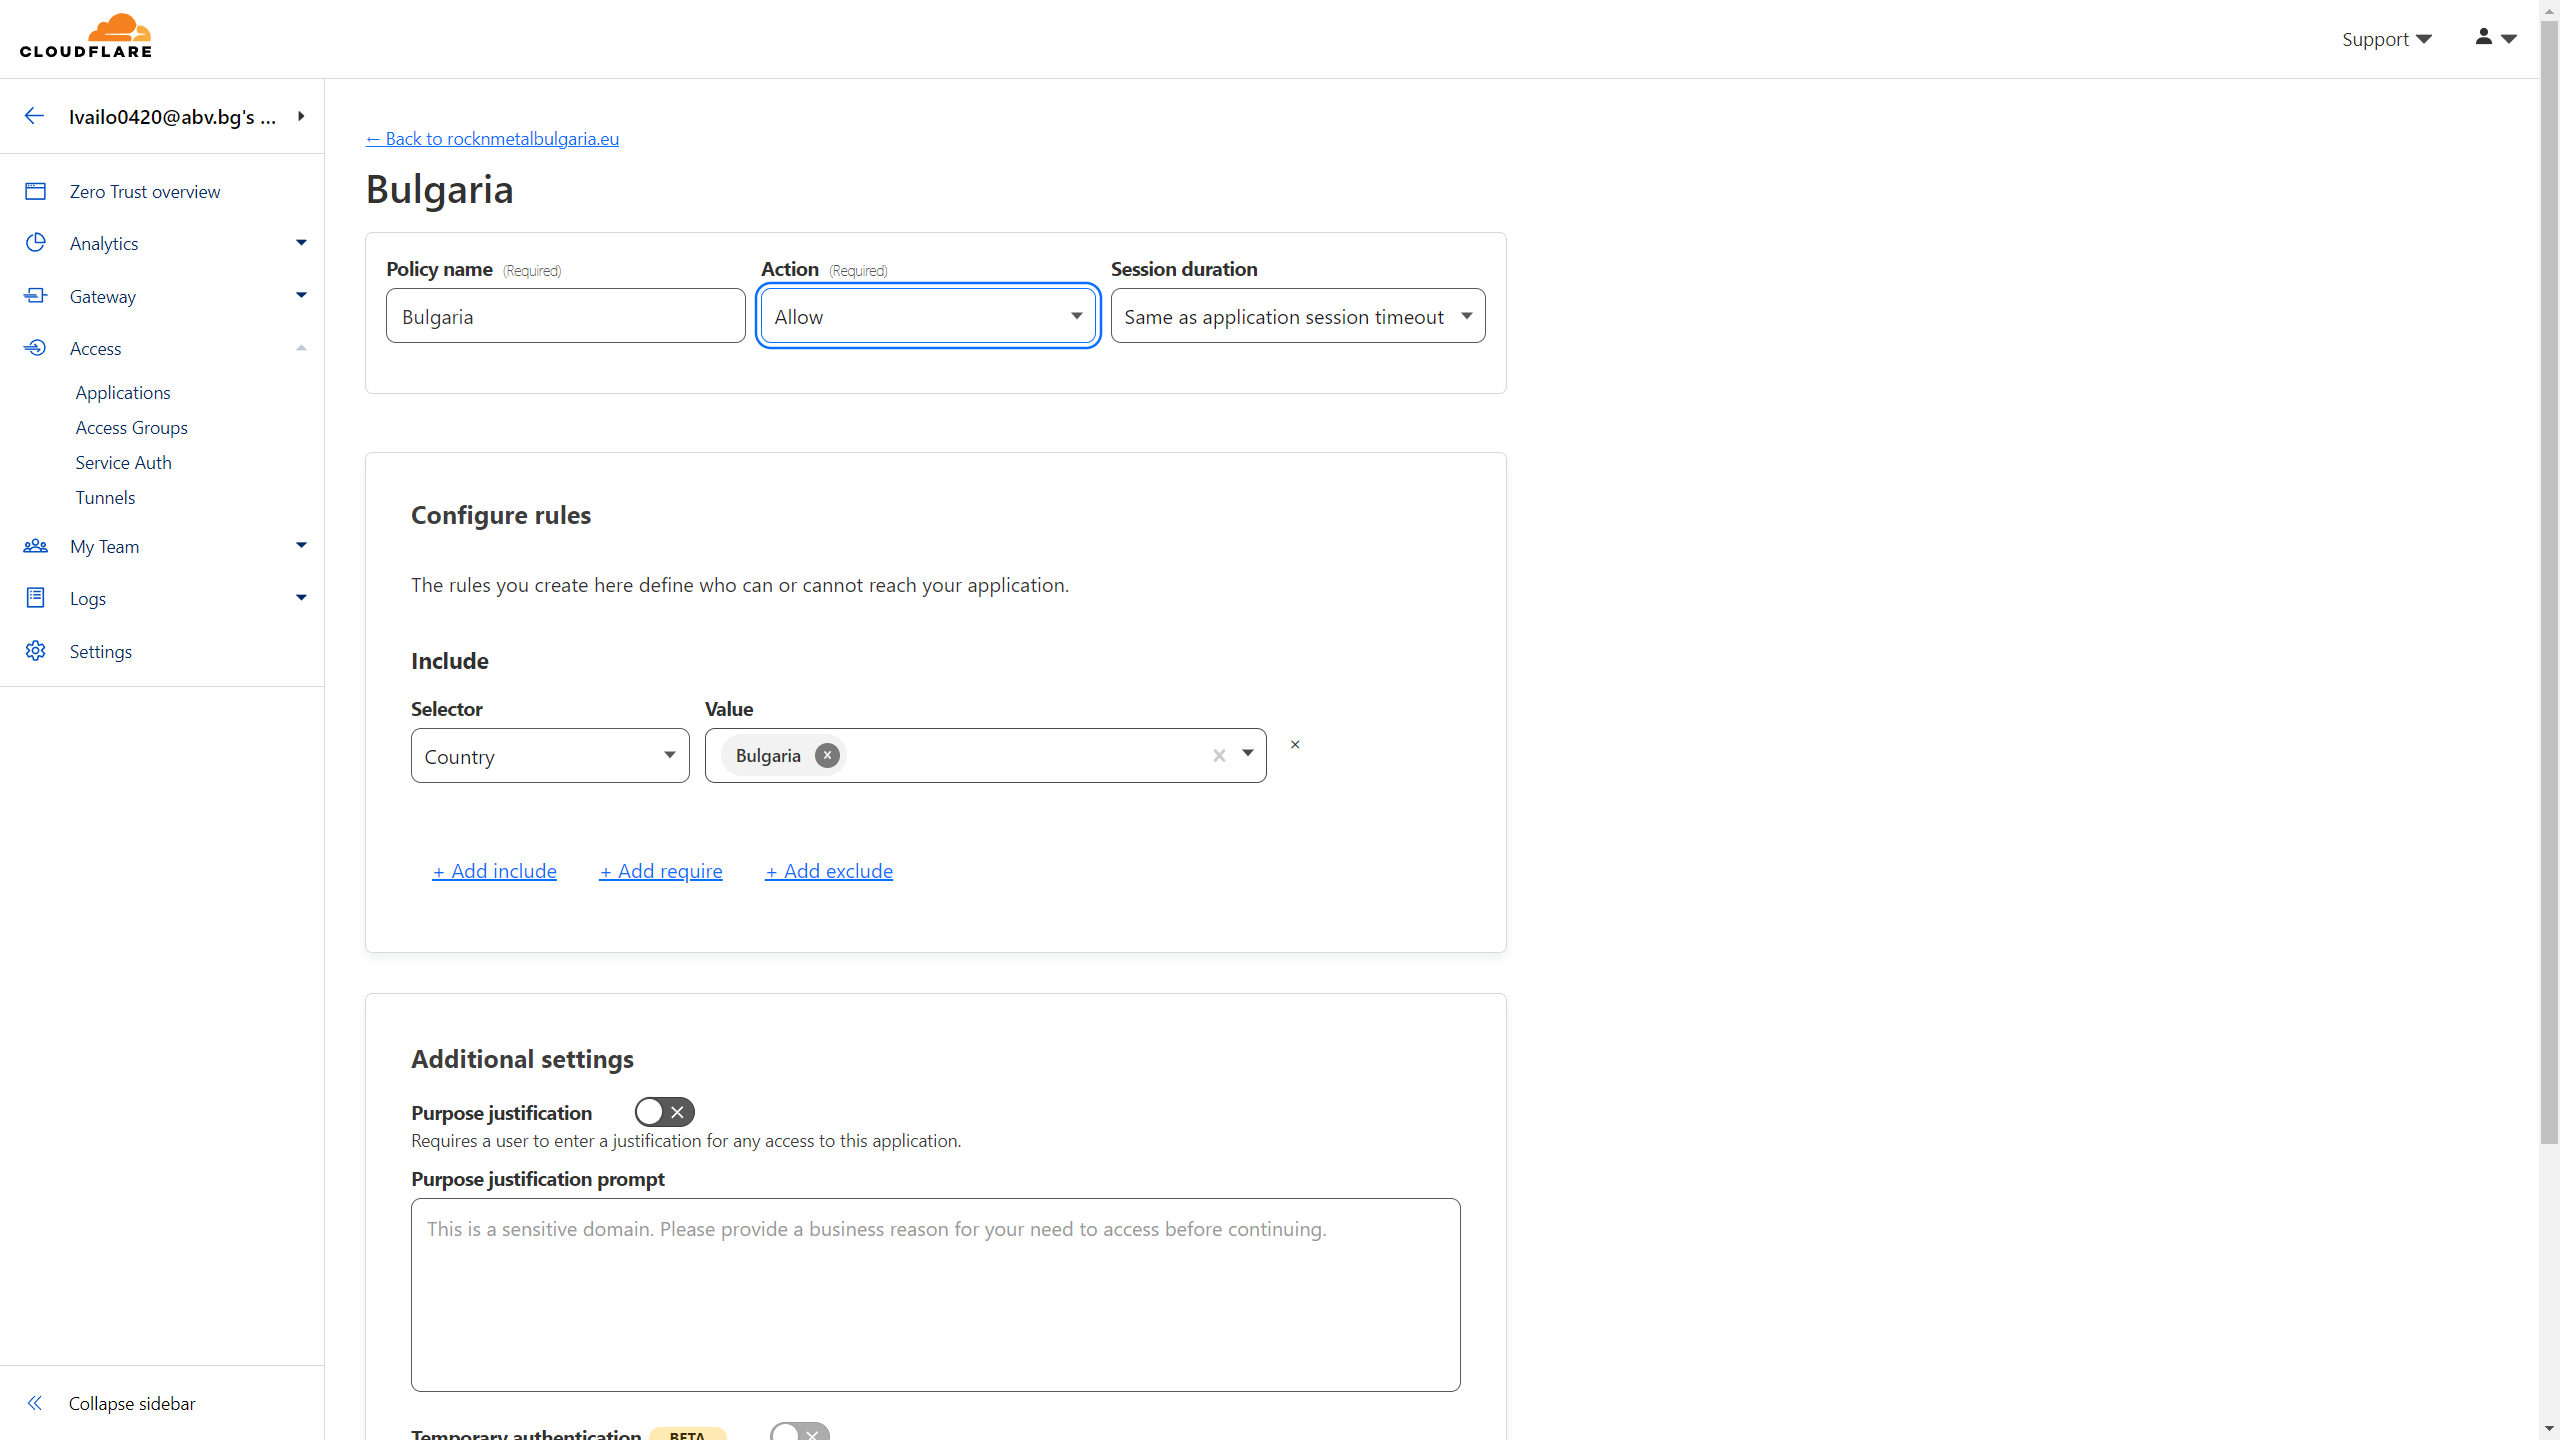Click the Cloudflare logo
2560x1440 pixels.
click(x=86, y=37)
